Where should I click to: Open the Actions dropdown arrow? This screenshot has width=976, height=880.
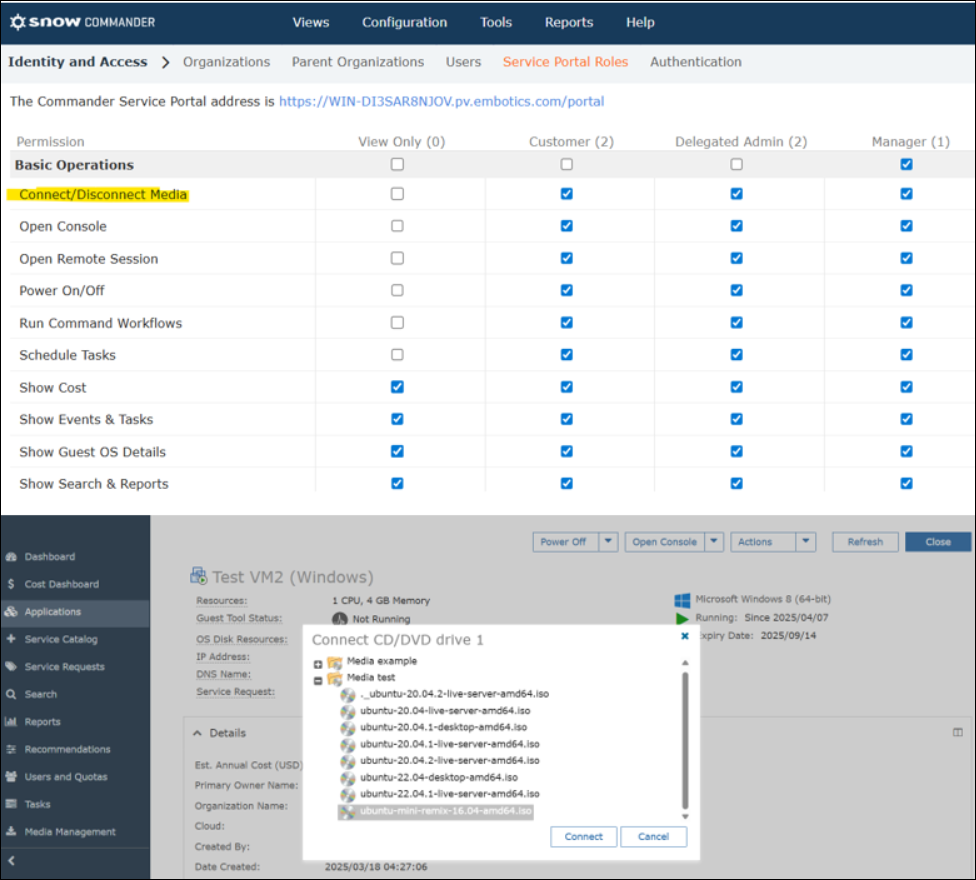(805, 541)
